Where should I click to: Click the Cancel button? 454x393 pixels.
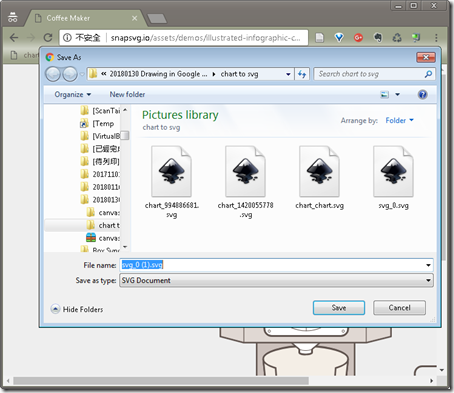tap(399, 308)
